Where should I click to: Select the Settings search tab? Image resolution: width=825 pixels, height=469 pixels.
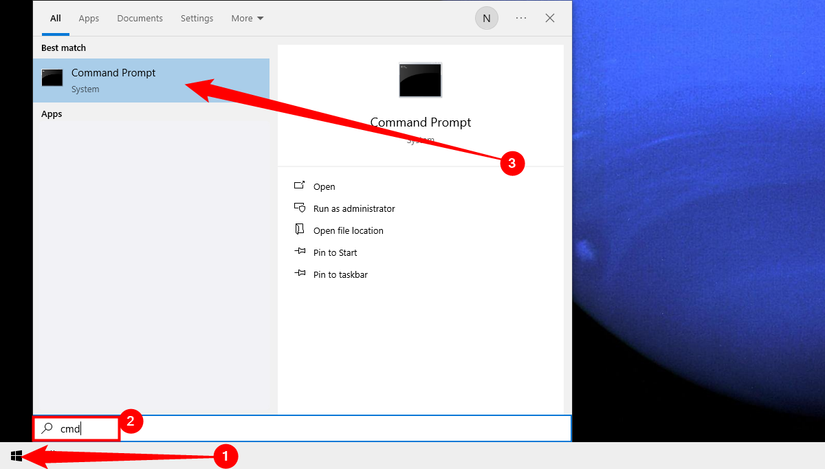197,18
